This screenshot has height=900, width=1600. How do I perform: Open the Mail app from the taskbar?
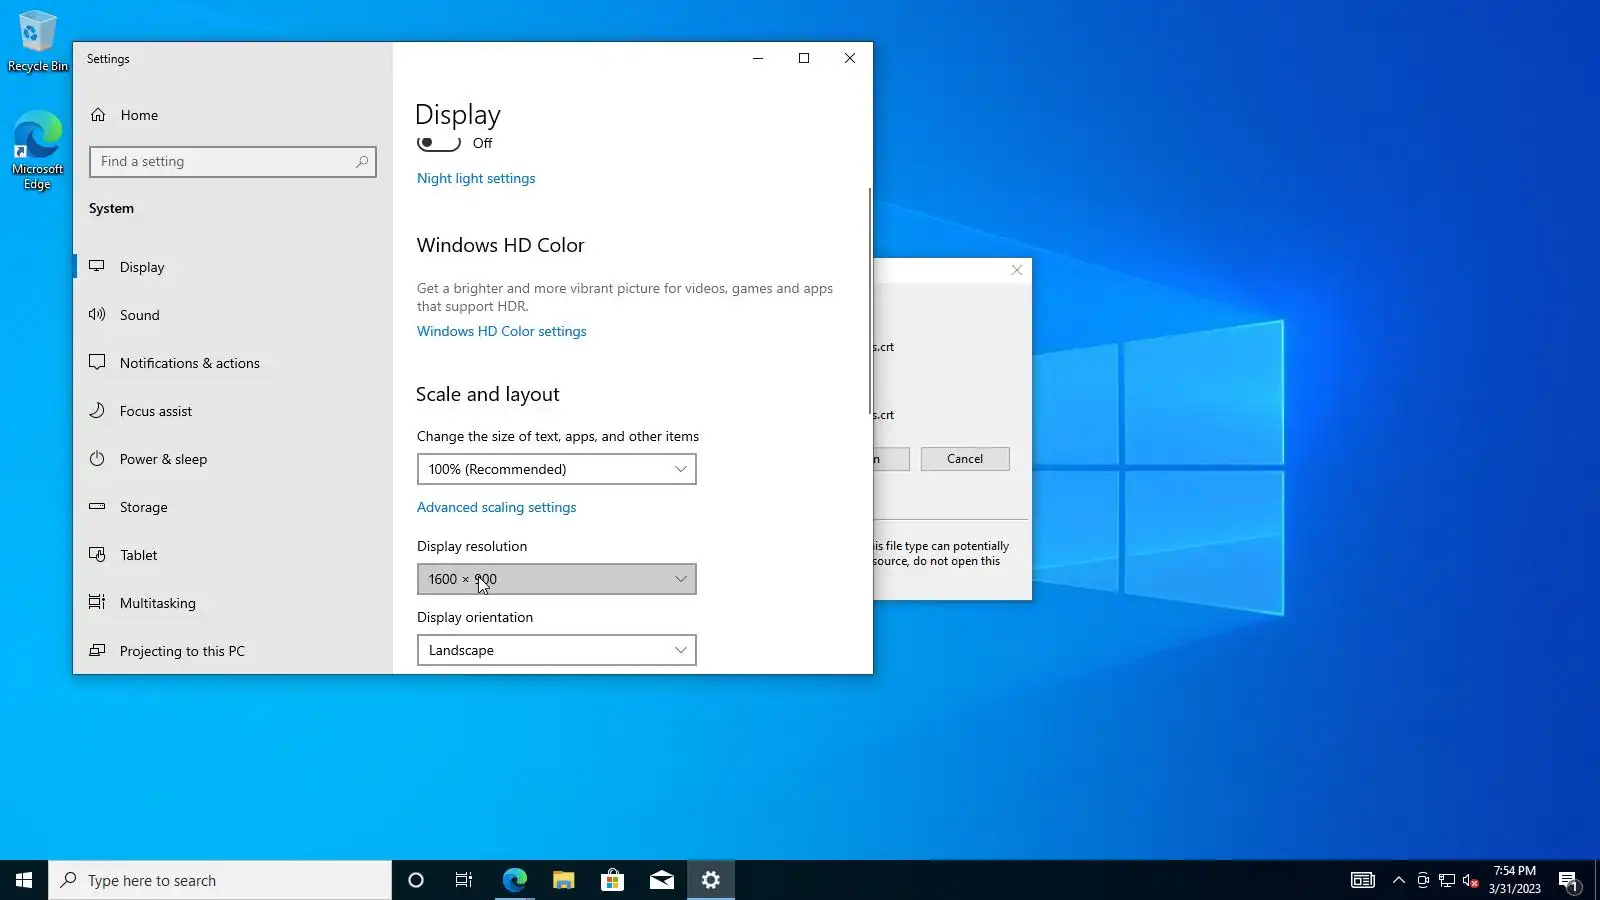coord(661,880)
